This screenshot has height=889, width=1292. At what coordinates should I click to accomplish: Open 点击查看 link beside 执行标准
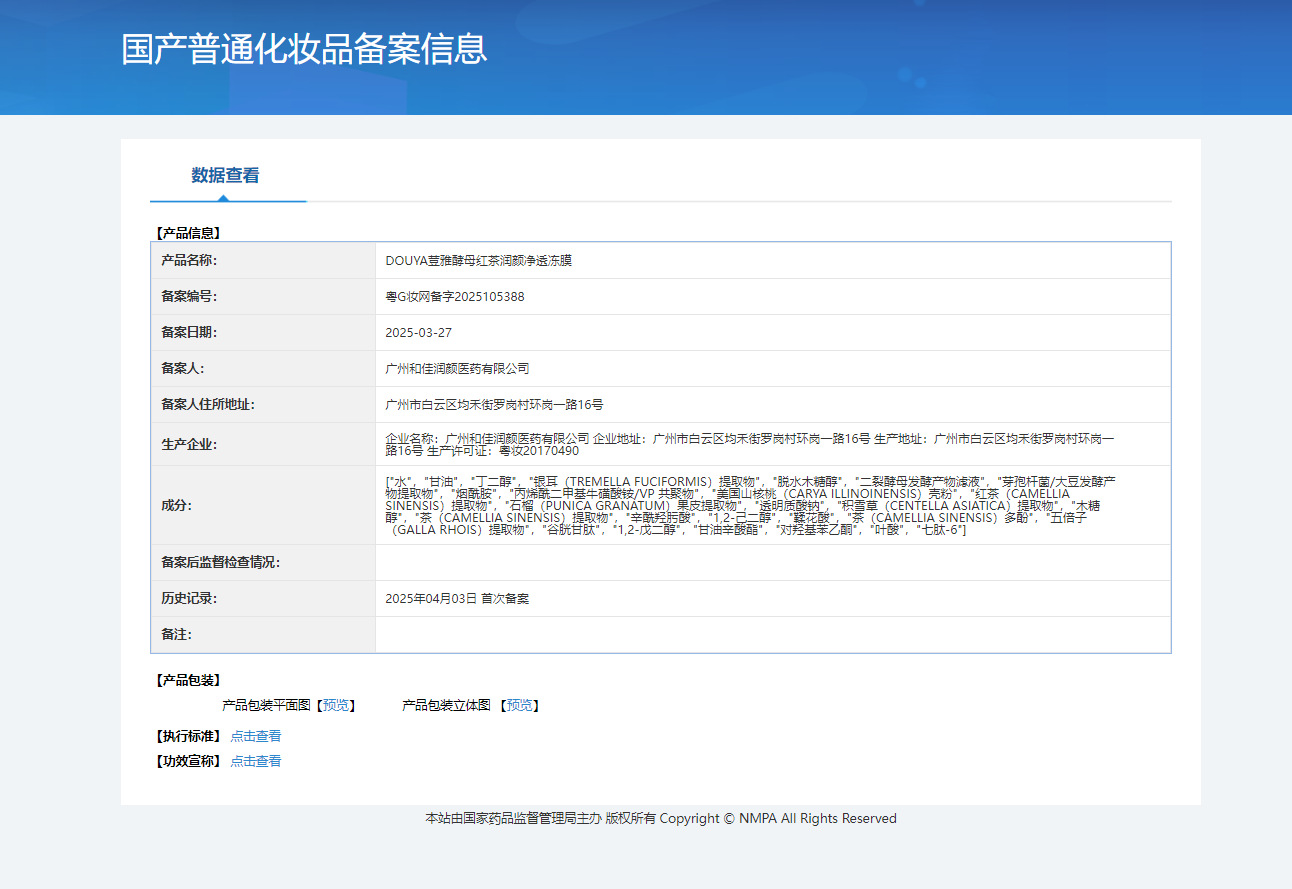256,736
